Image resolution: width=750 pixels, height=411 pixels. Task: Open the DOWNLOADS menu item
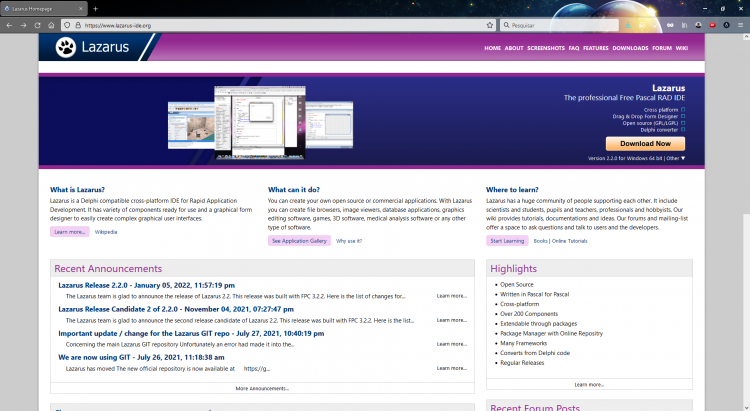630,48
